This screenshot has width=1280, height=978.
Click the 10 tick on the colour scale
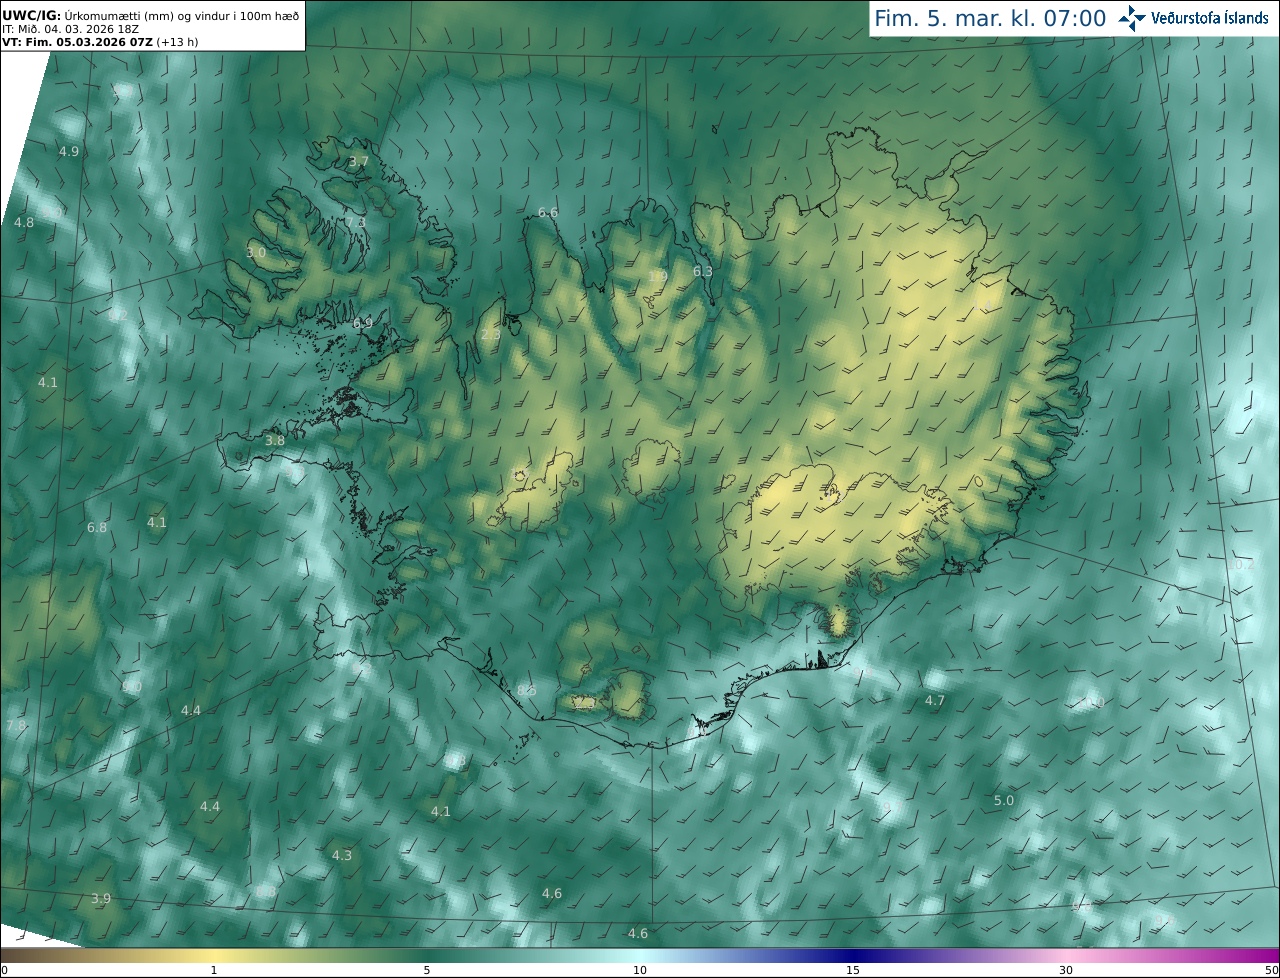640,970
